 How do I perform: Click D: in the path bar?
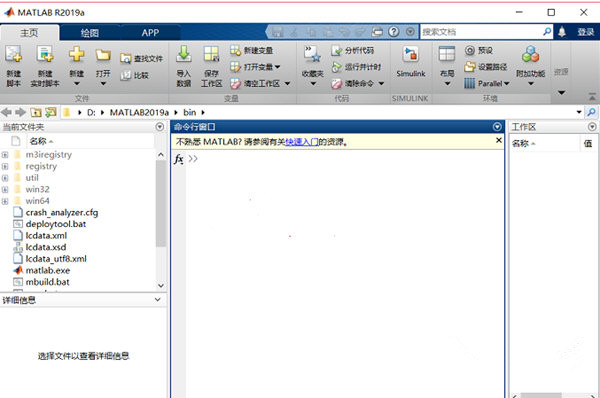(x=91, y=113)
